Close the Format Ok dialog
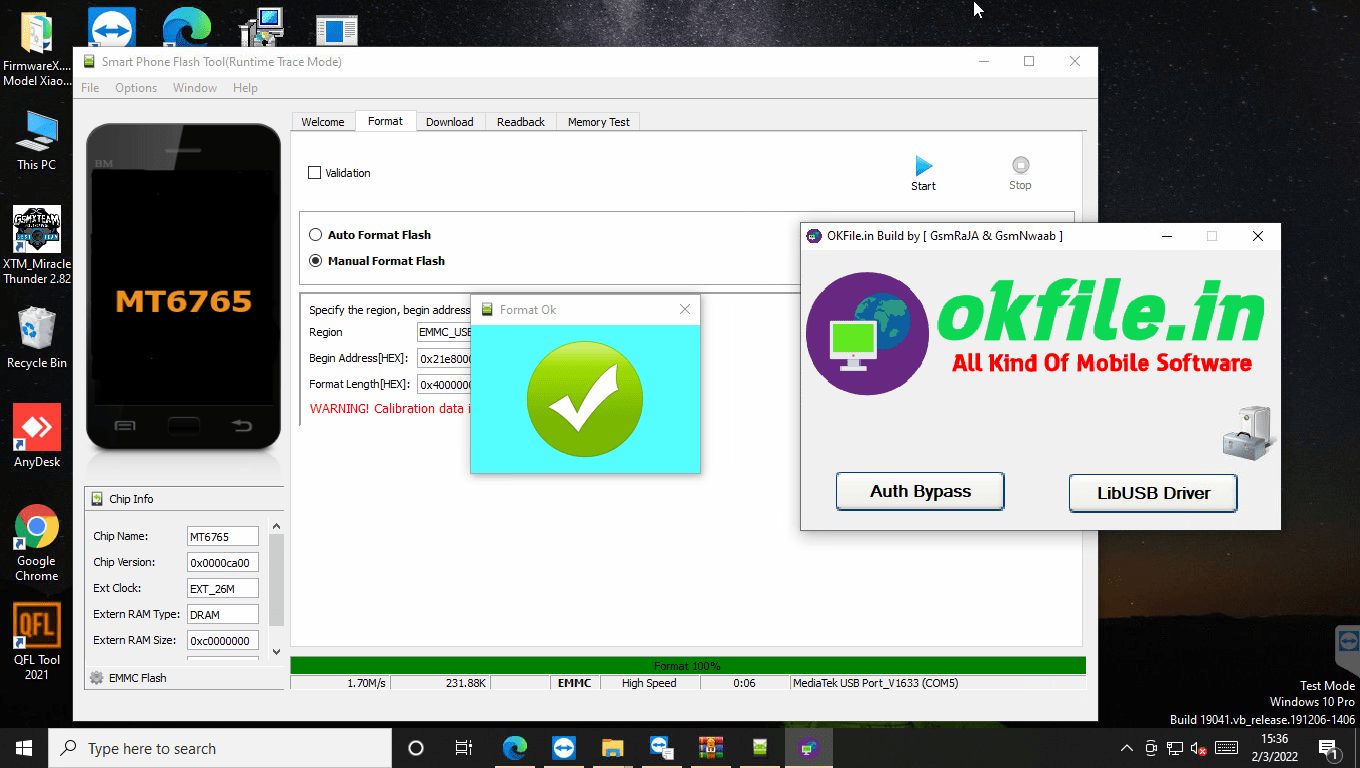 click(x=685, y=309)
